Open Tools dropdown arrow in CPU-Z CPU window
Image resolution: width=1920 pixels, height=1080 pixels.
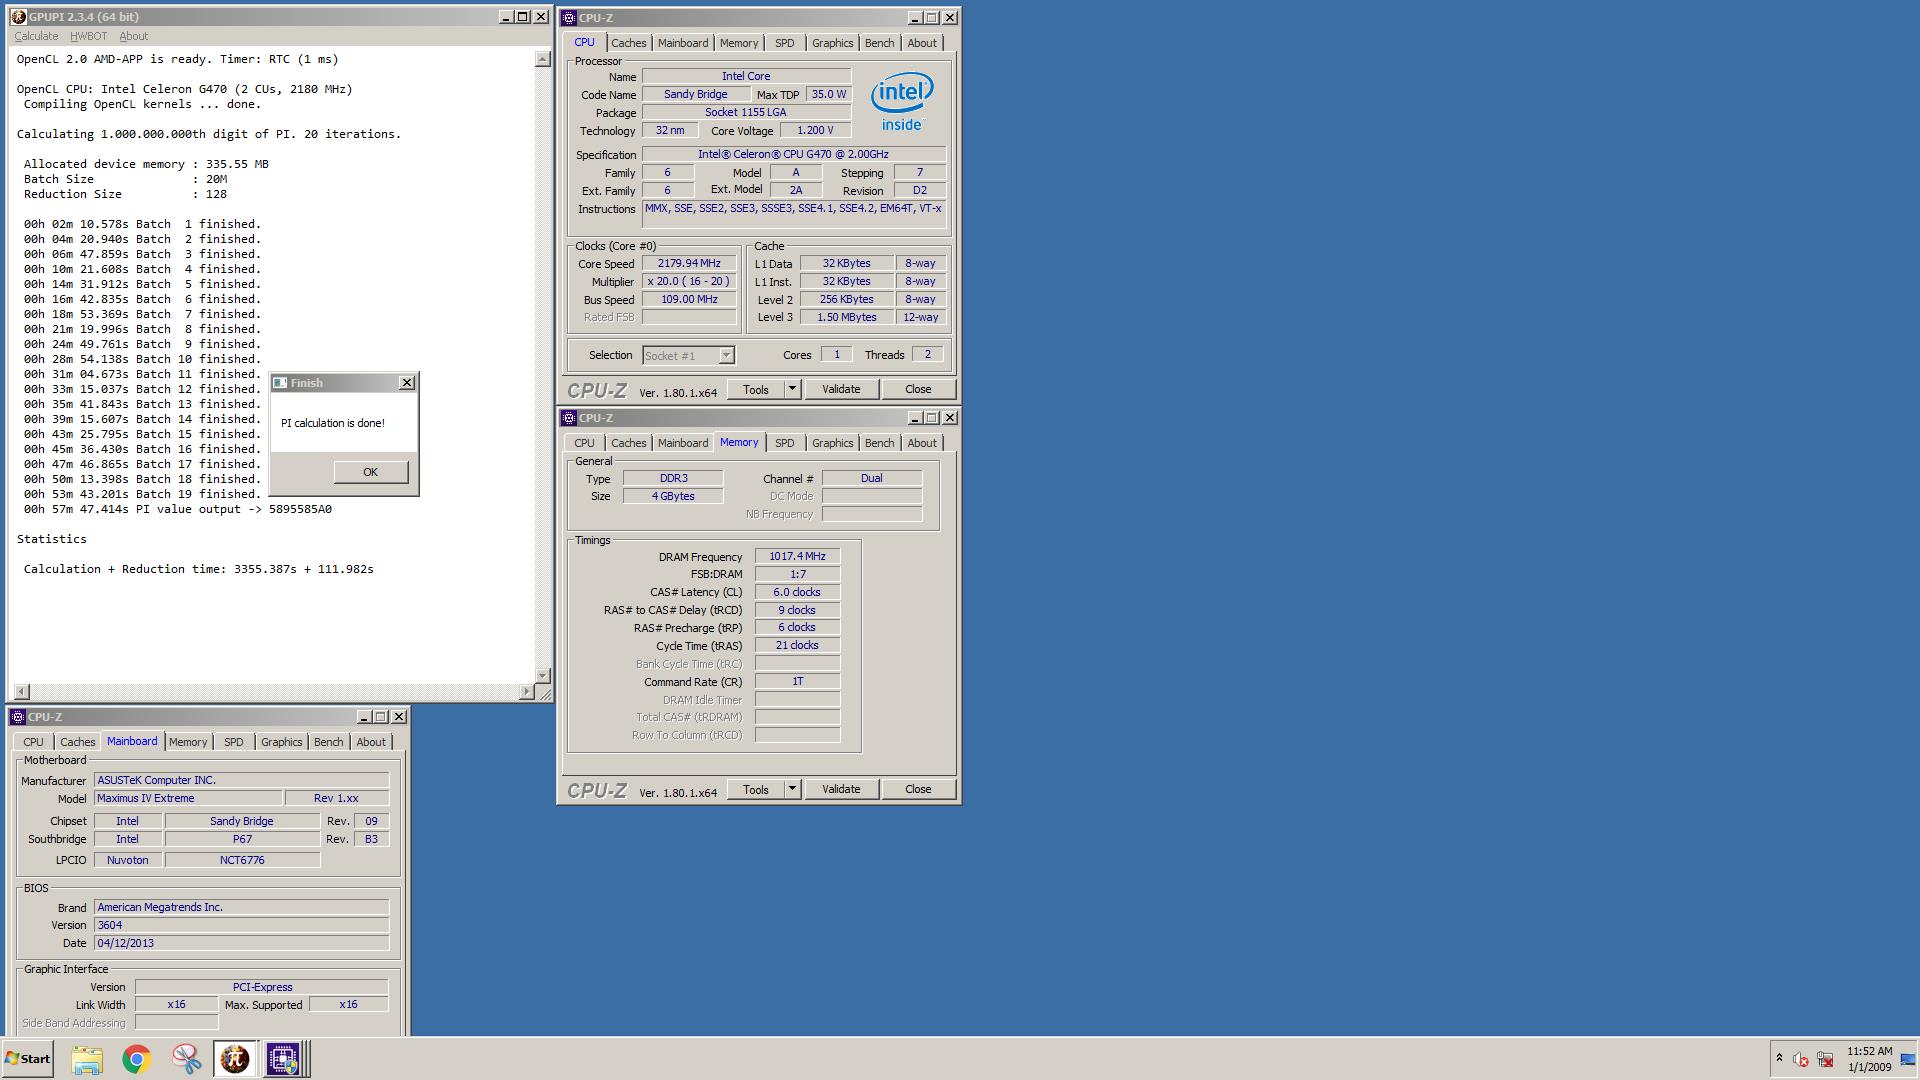point(791,389)
